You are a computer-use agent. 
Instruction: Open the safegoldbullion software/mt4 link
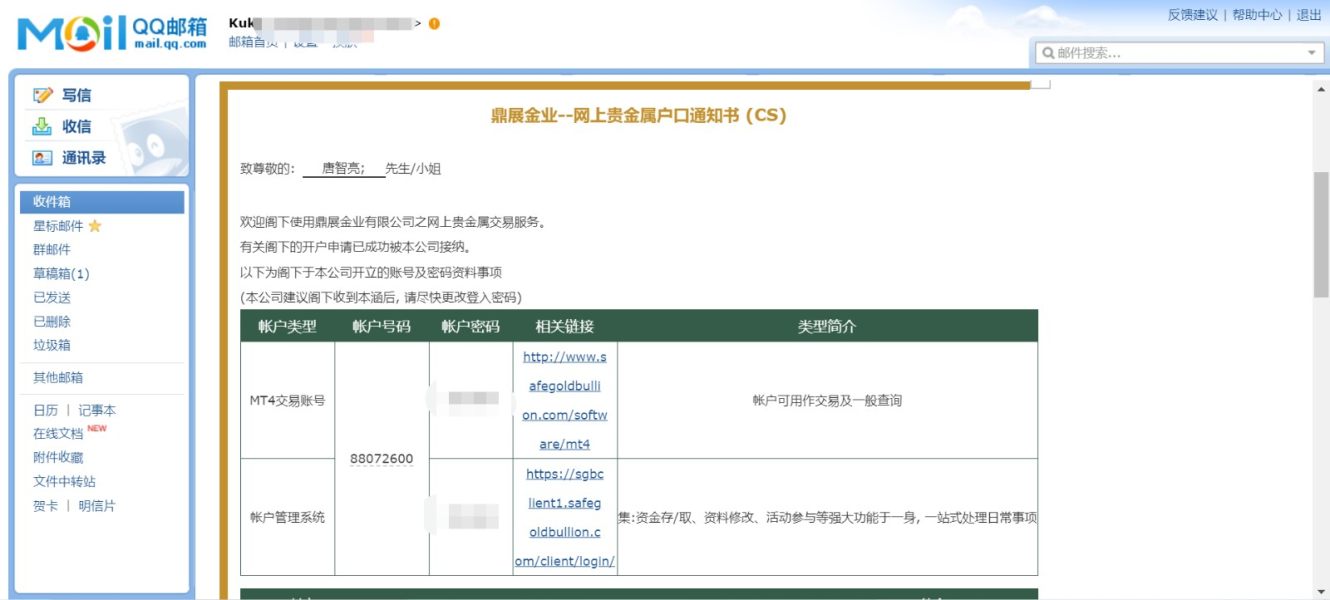[x=565, y=401]
